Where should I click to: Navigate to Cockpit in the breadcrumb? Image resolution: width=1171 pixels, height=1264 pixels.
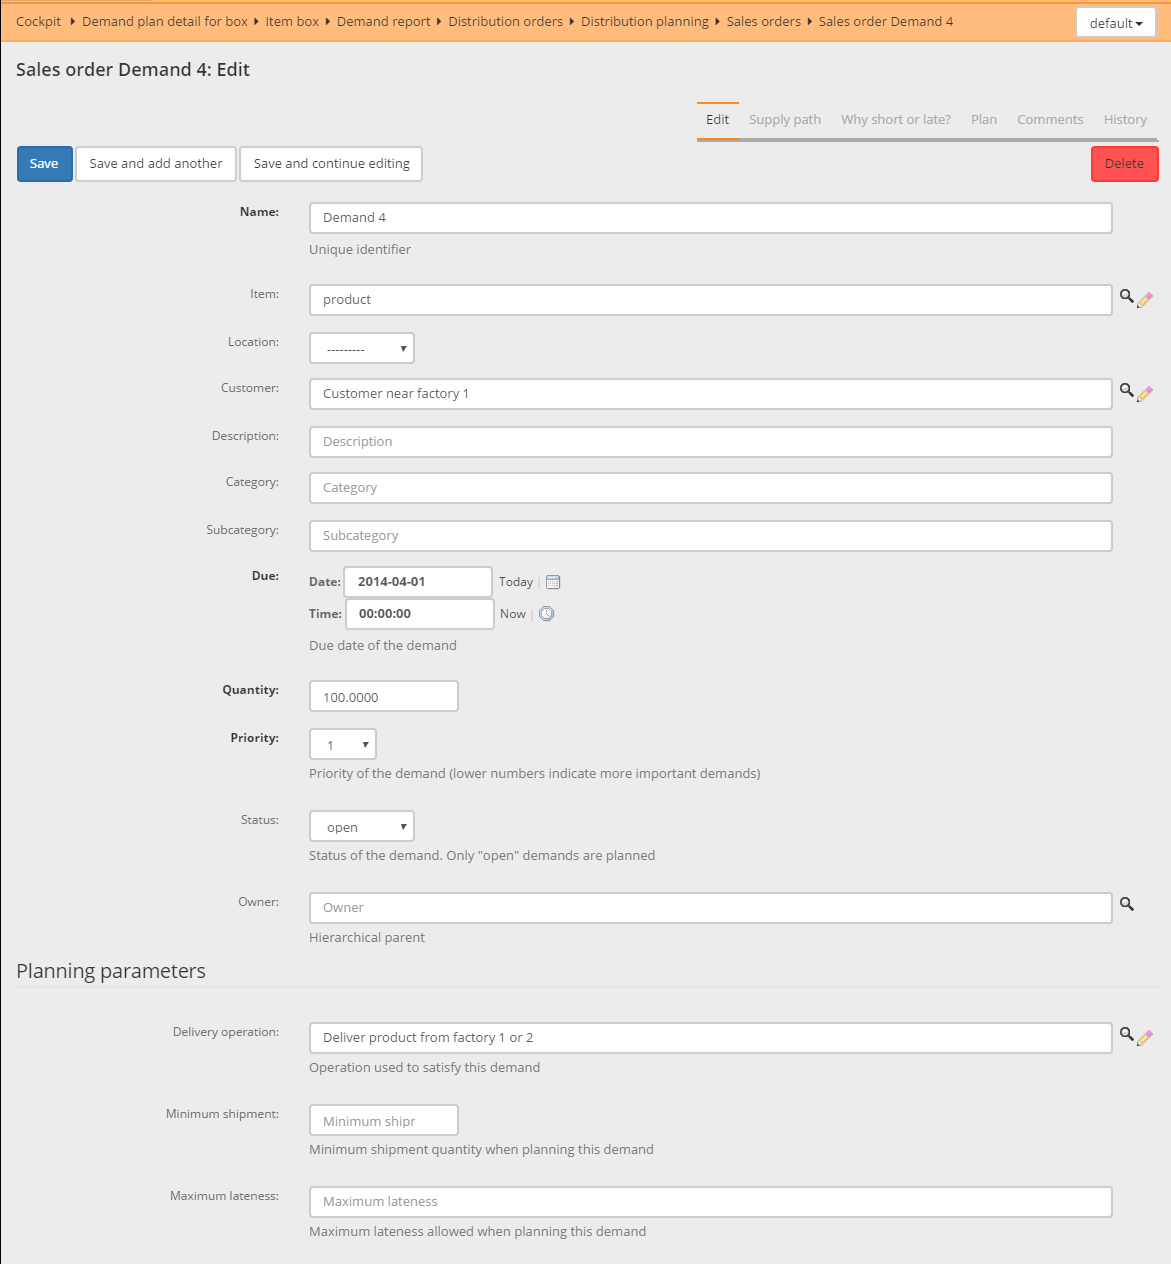pos(38,21)
